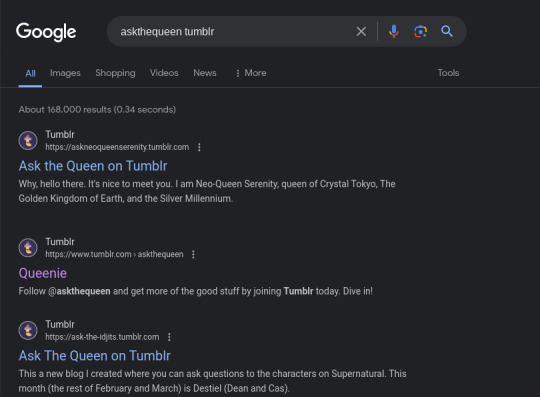This screenshot has height=397, width=540.
Task: Switch to the Videos tab
Action: 164,73
